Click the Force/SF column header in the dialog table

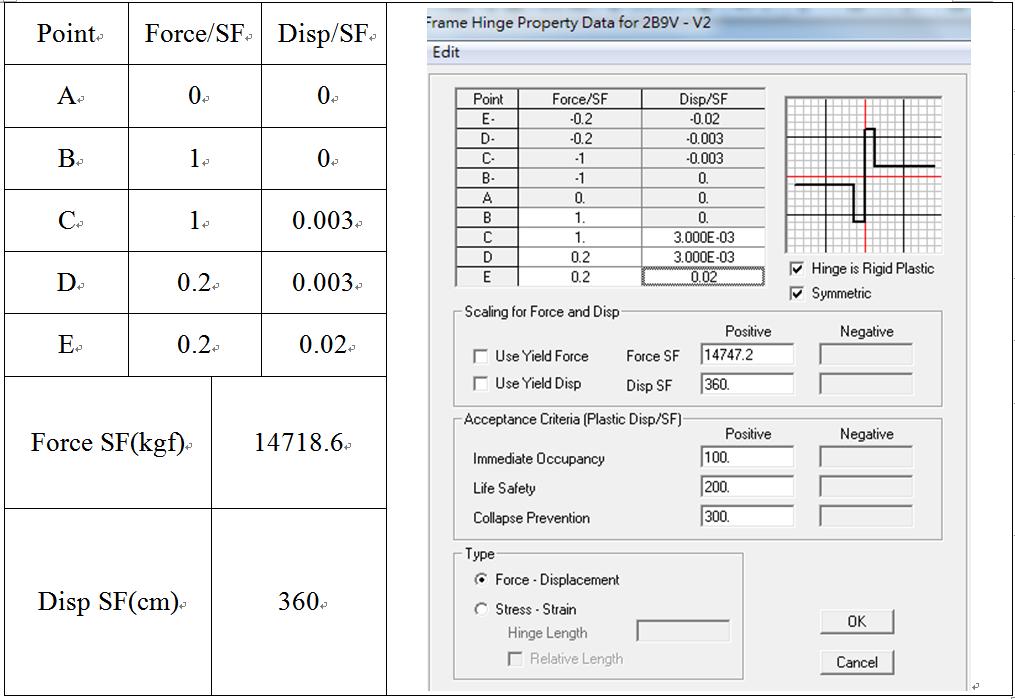click(580, 99)
